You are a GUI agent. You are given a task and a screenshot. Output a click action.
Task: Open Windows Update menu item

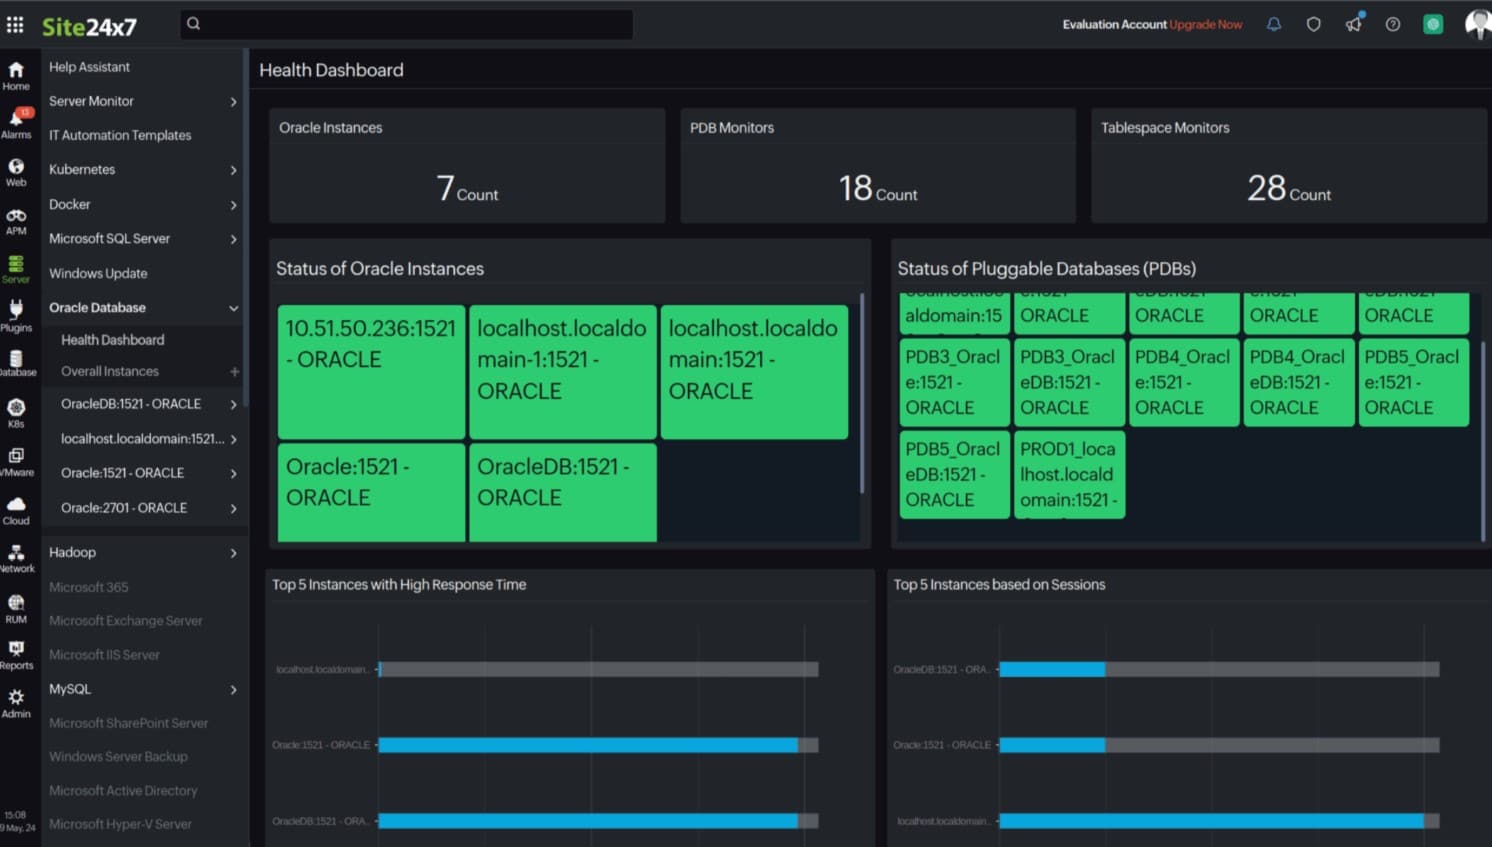point(98,273)
